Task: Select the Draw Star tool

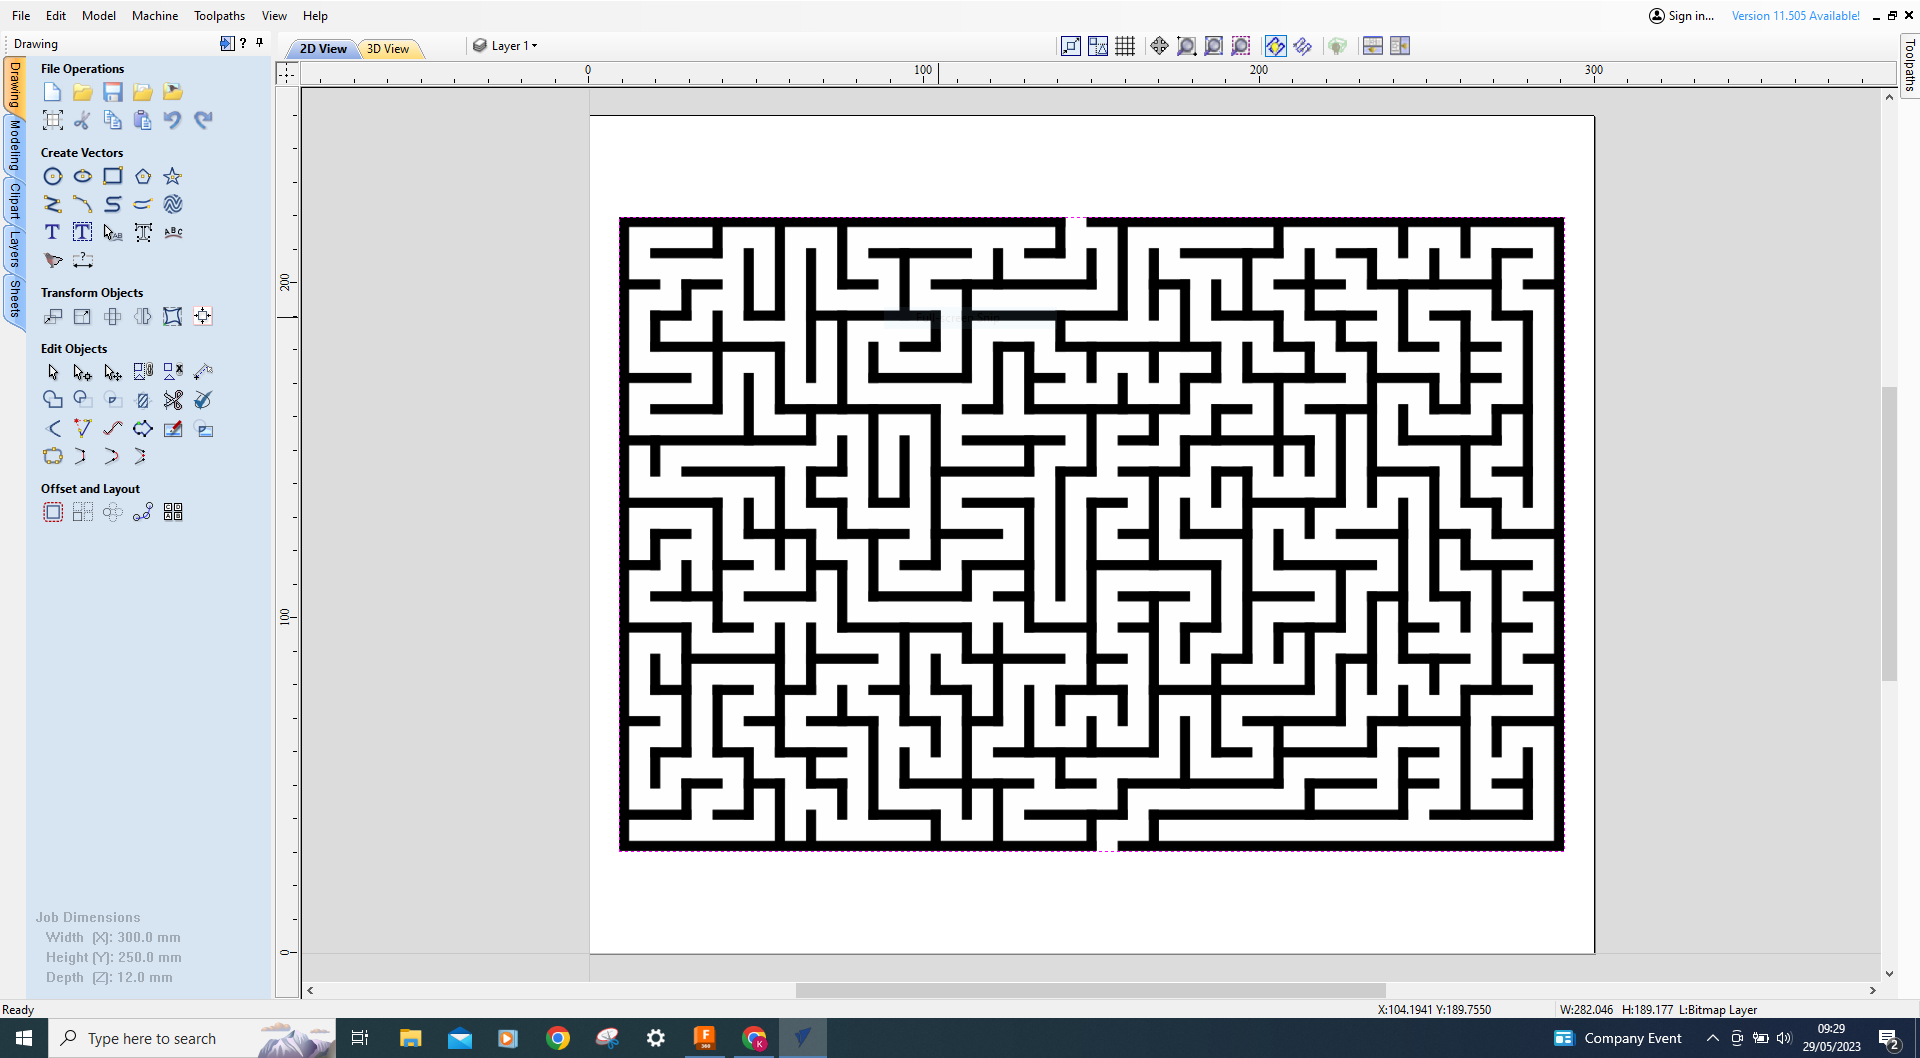Action: [172, 176]
